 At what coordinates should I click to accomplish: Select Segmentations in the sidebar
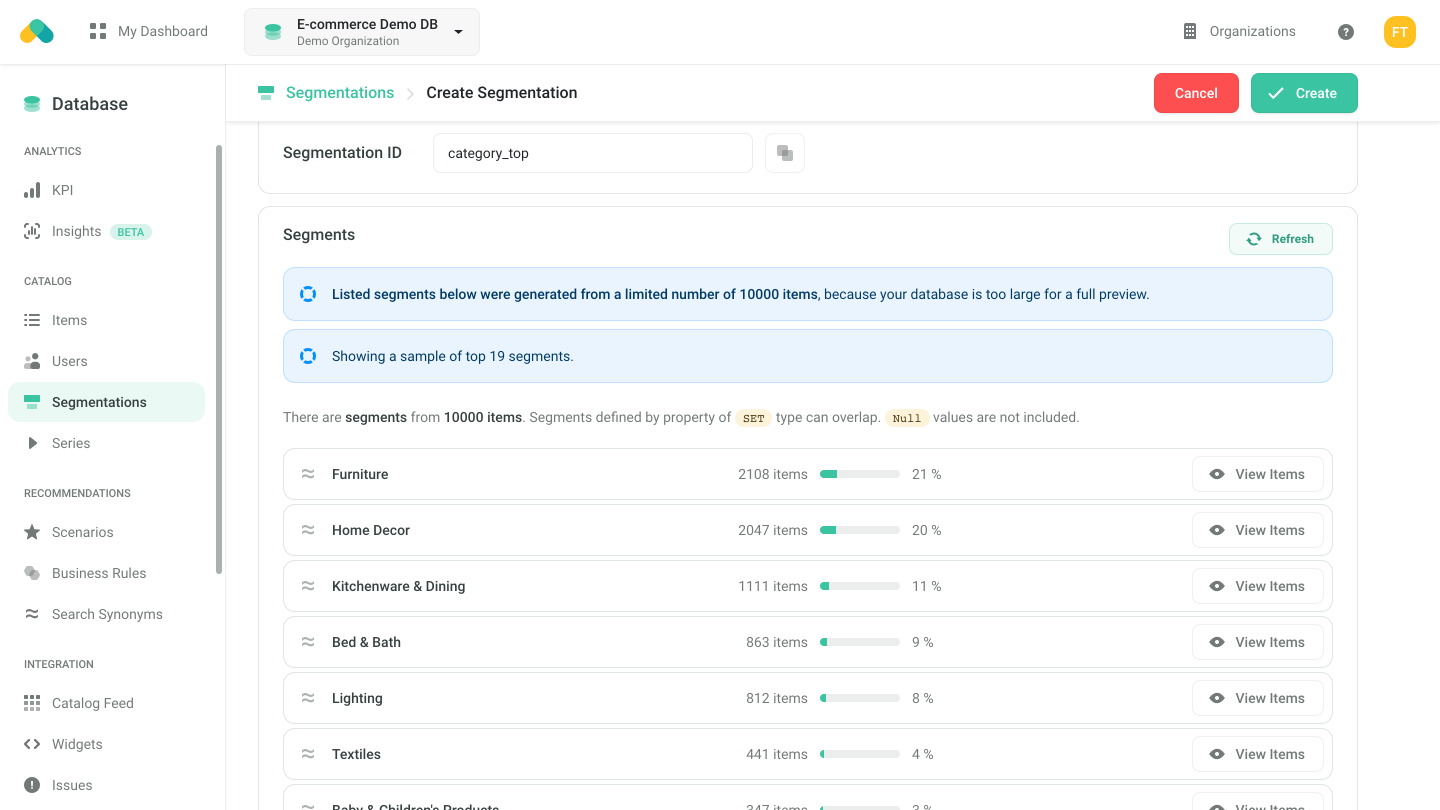click(106, 402)
